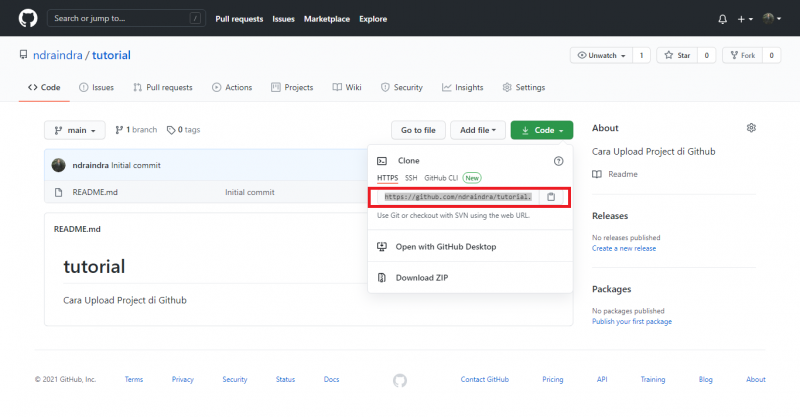
Task: Expand the main branch dropdown
Action: pos(75,130)
